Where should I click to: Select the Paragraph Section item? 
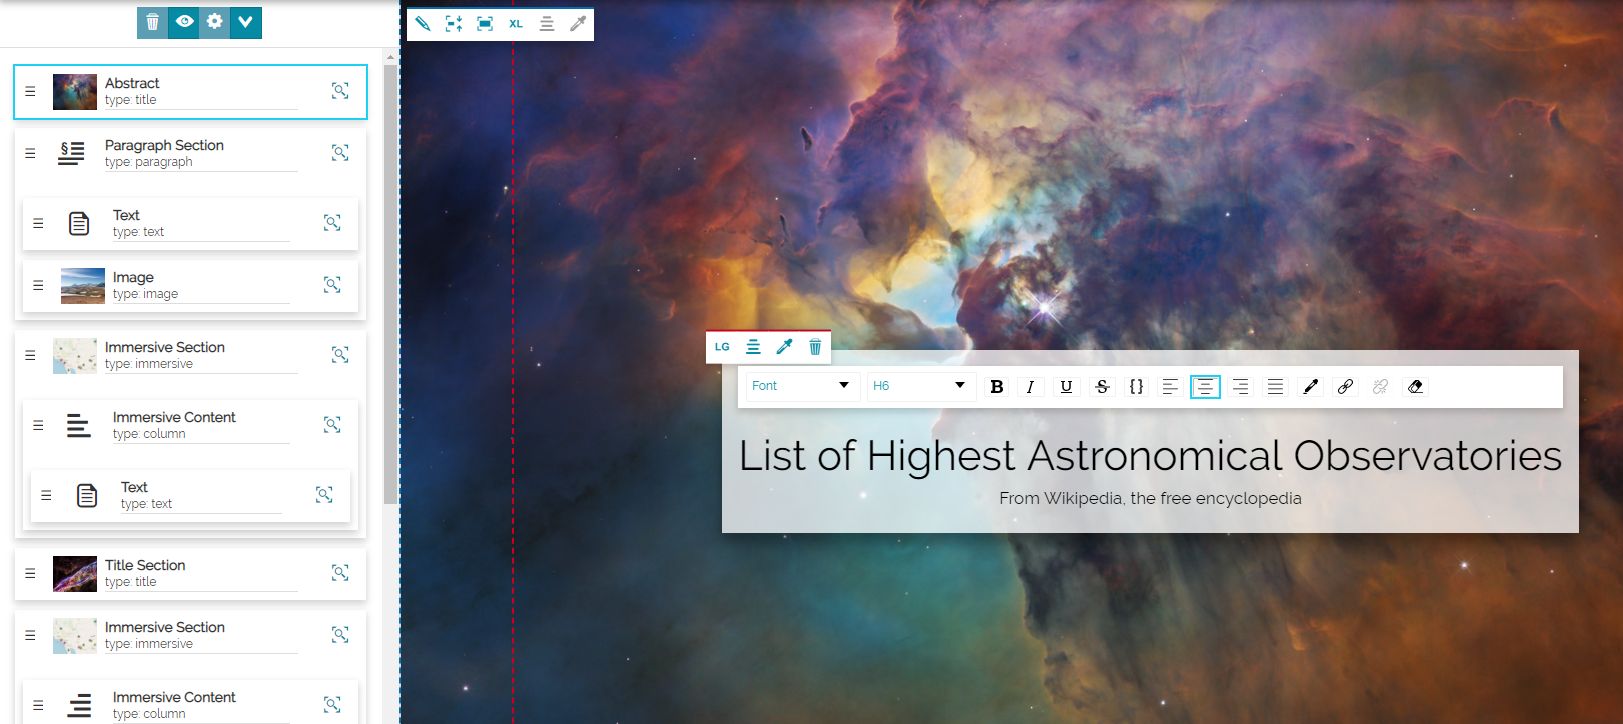tap(190, 153)
